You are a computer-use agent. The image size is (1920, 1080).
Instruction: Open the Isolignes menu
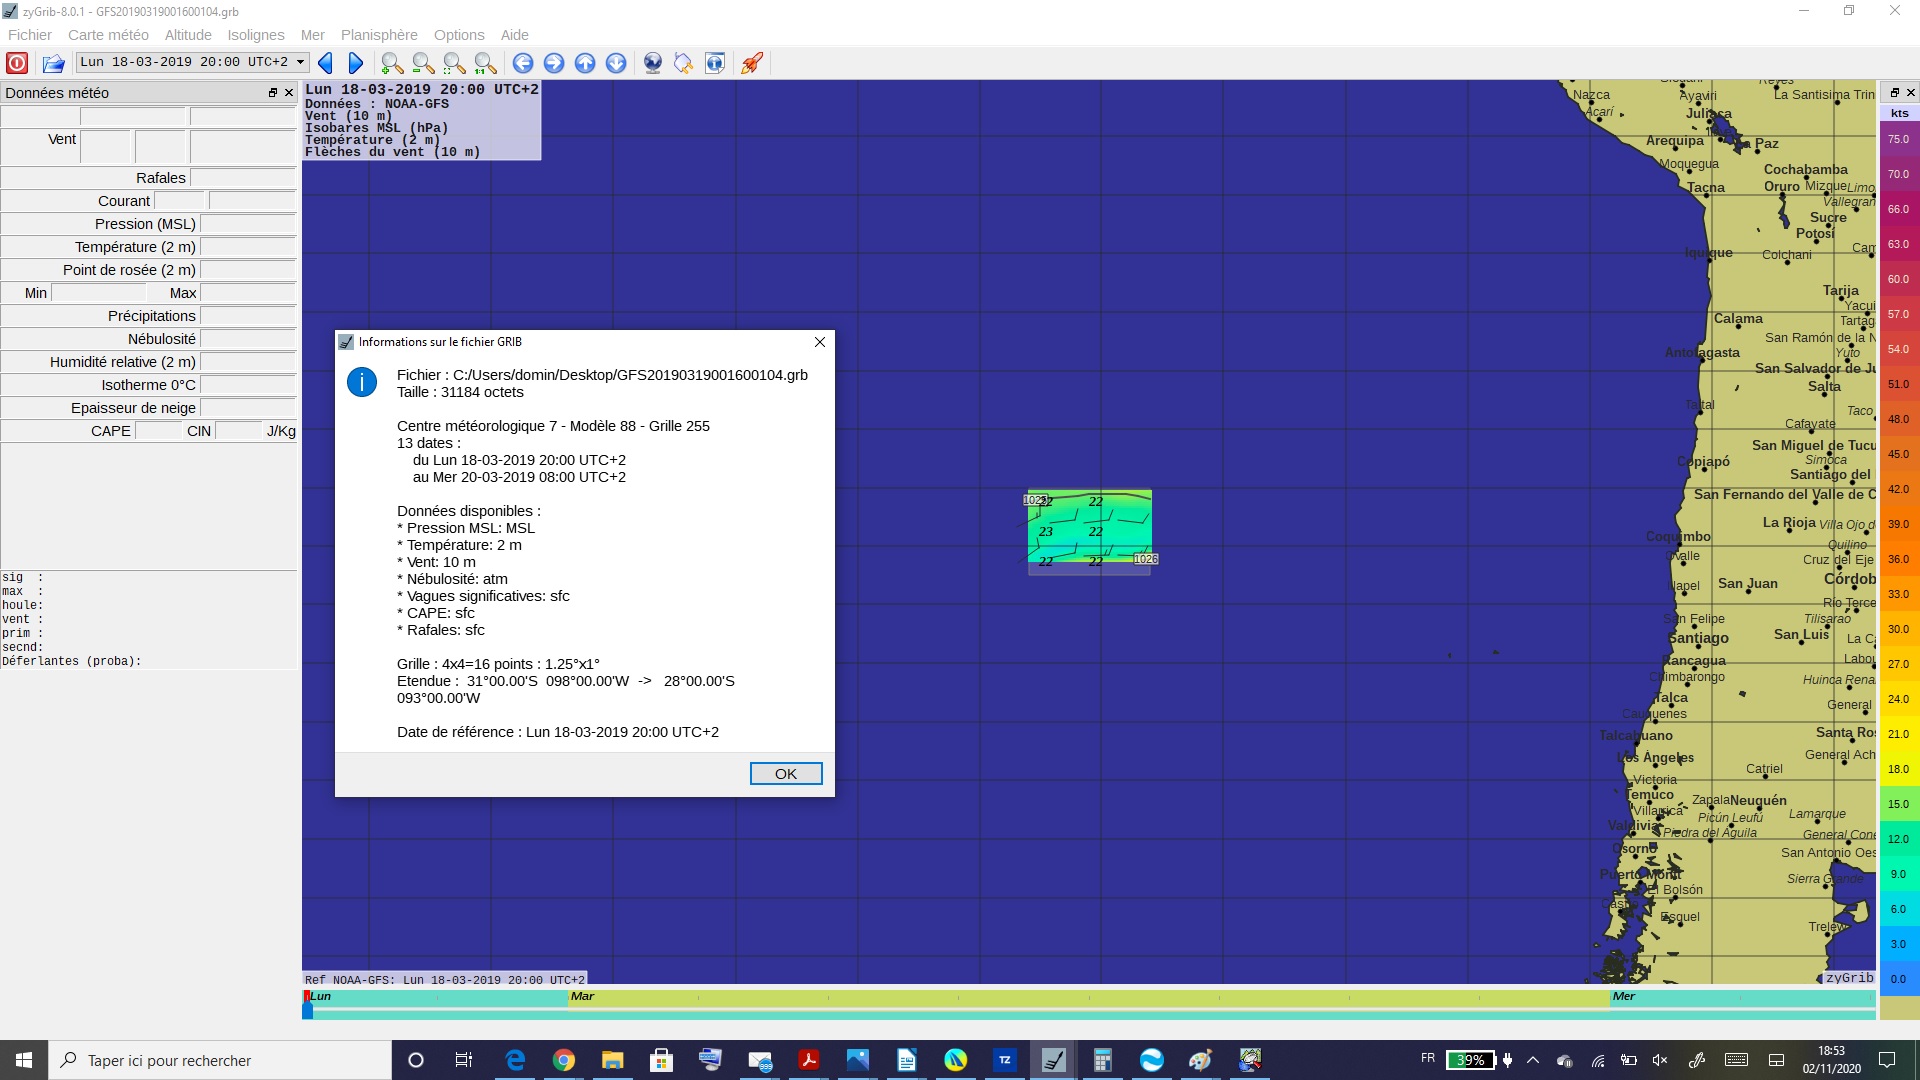[256, 35]
